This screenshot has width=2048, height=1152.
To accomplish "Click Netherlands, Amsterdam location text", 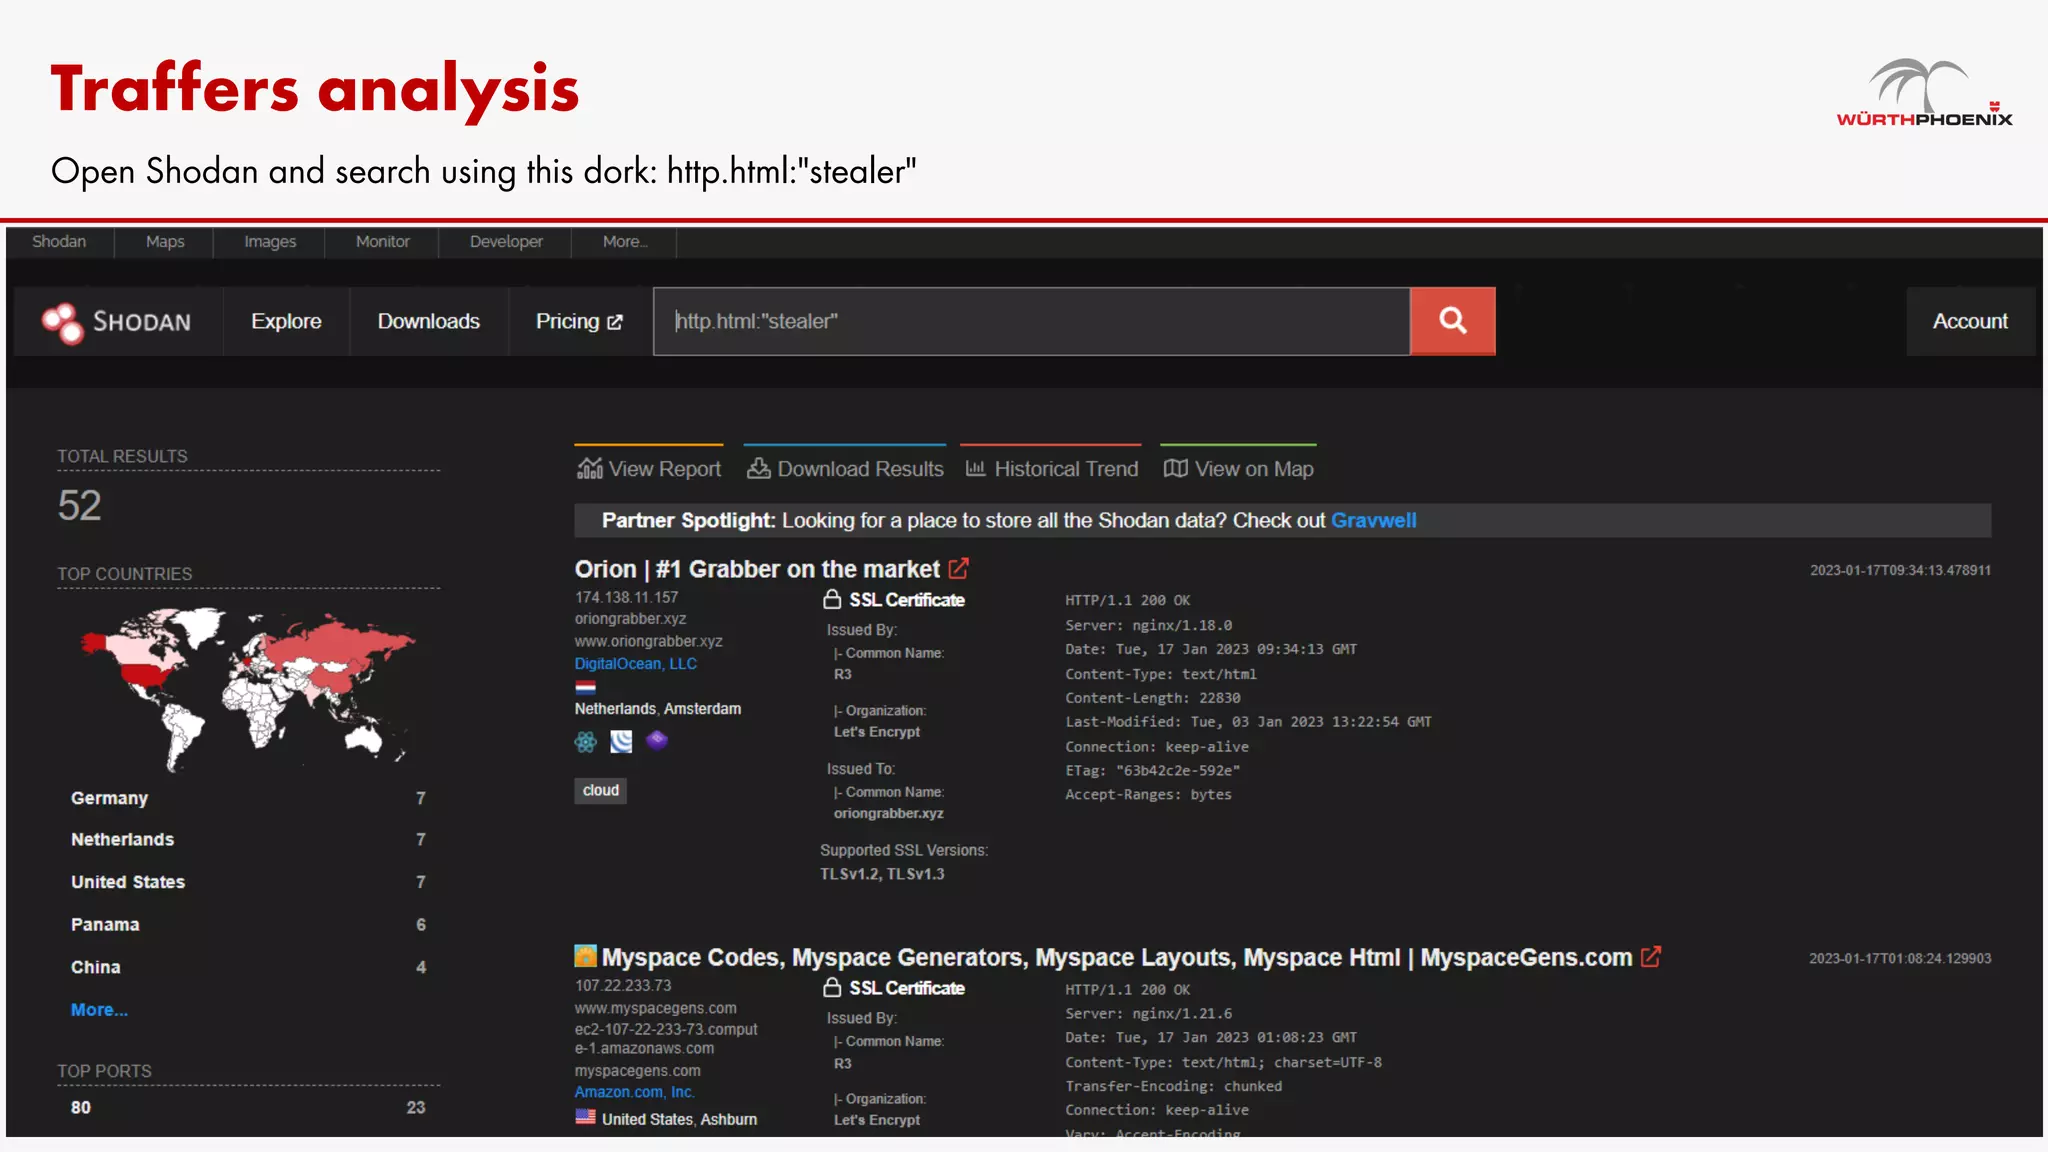I will pyautogui.click(x=658, y=708).
